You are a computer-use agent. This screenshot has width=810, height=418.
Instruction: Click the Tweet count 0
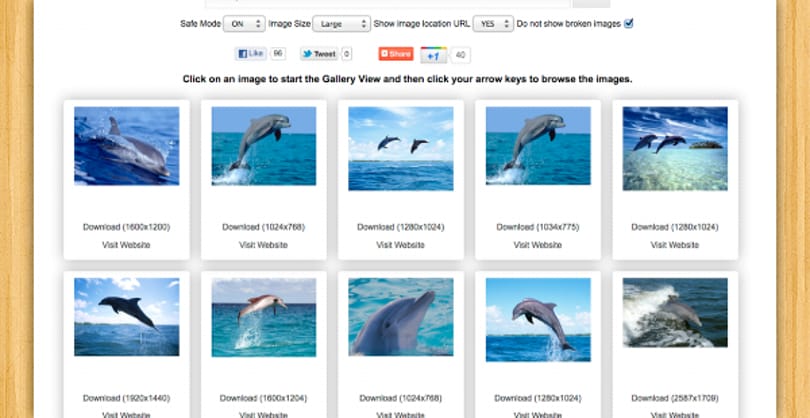click(347, 54)
